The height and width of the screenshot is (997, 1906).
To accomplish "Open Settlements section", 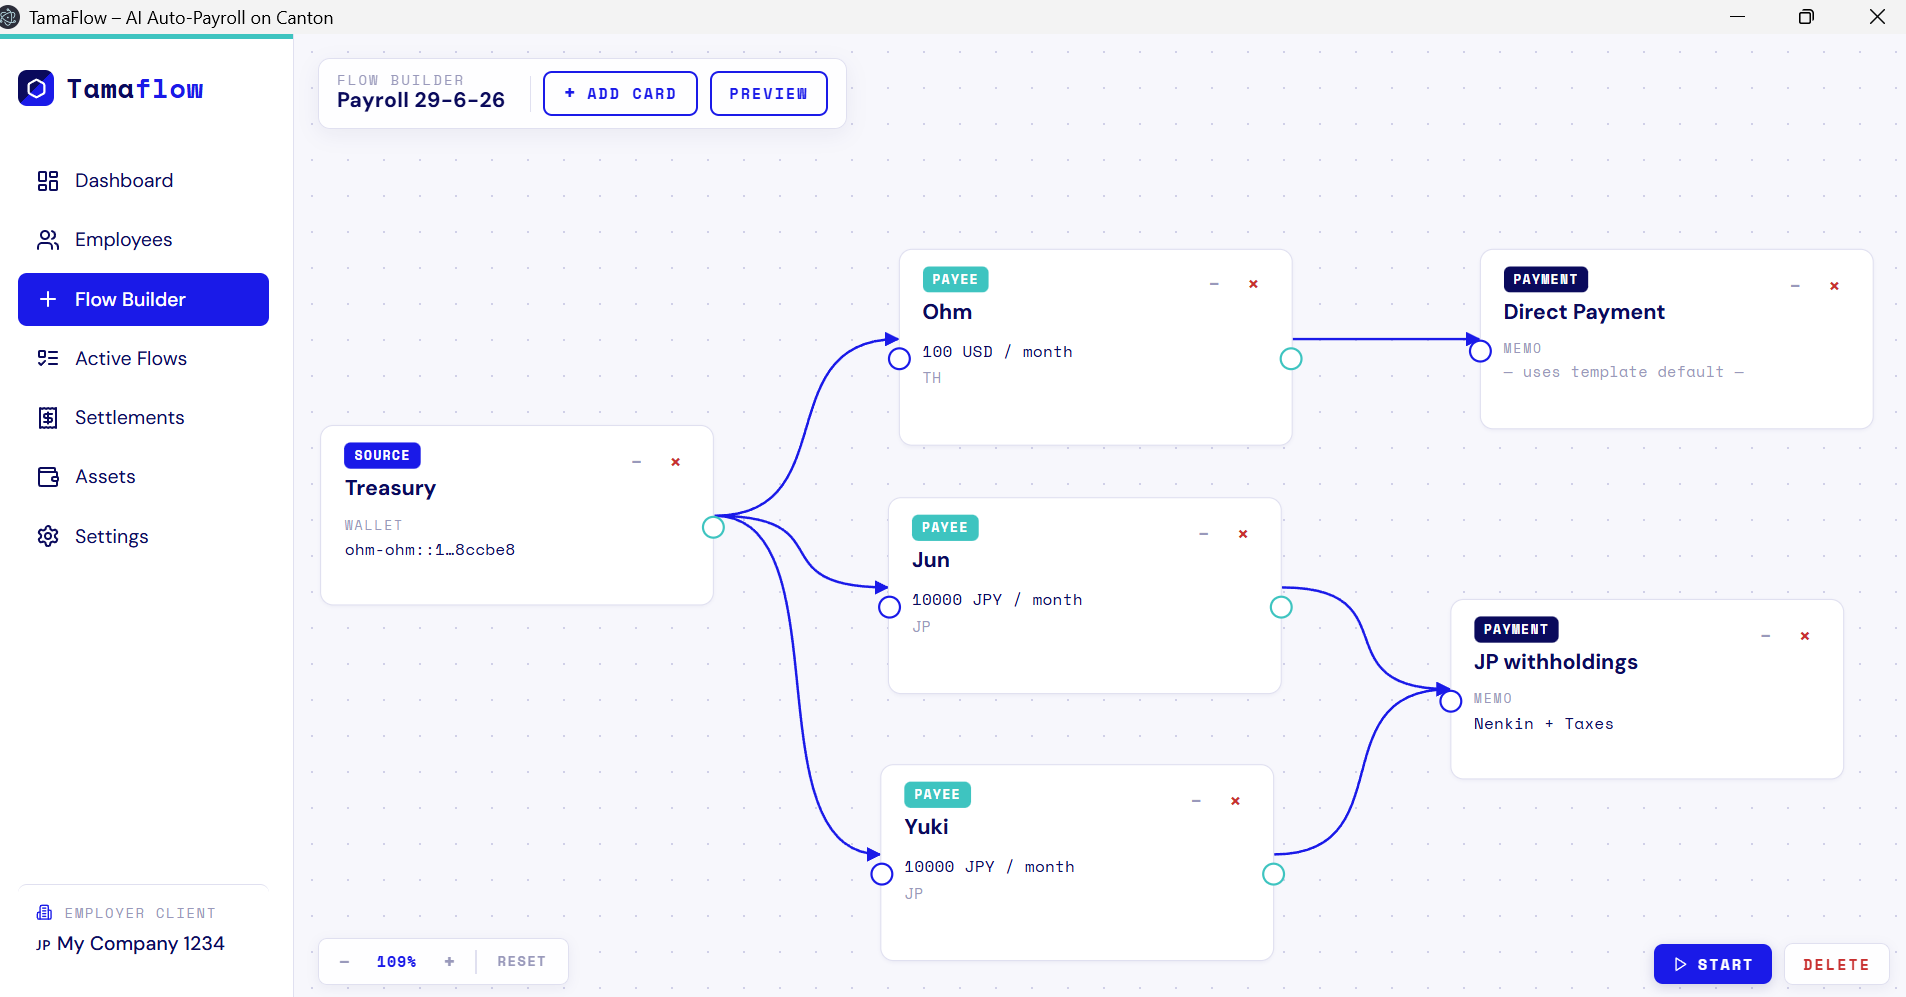I will 143,418.
